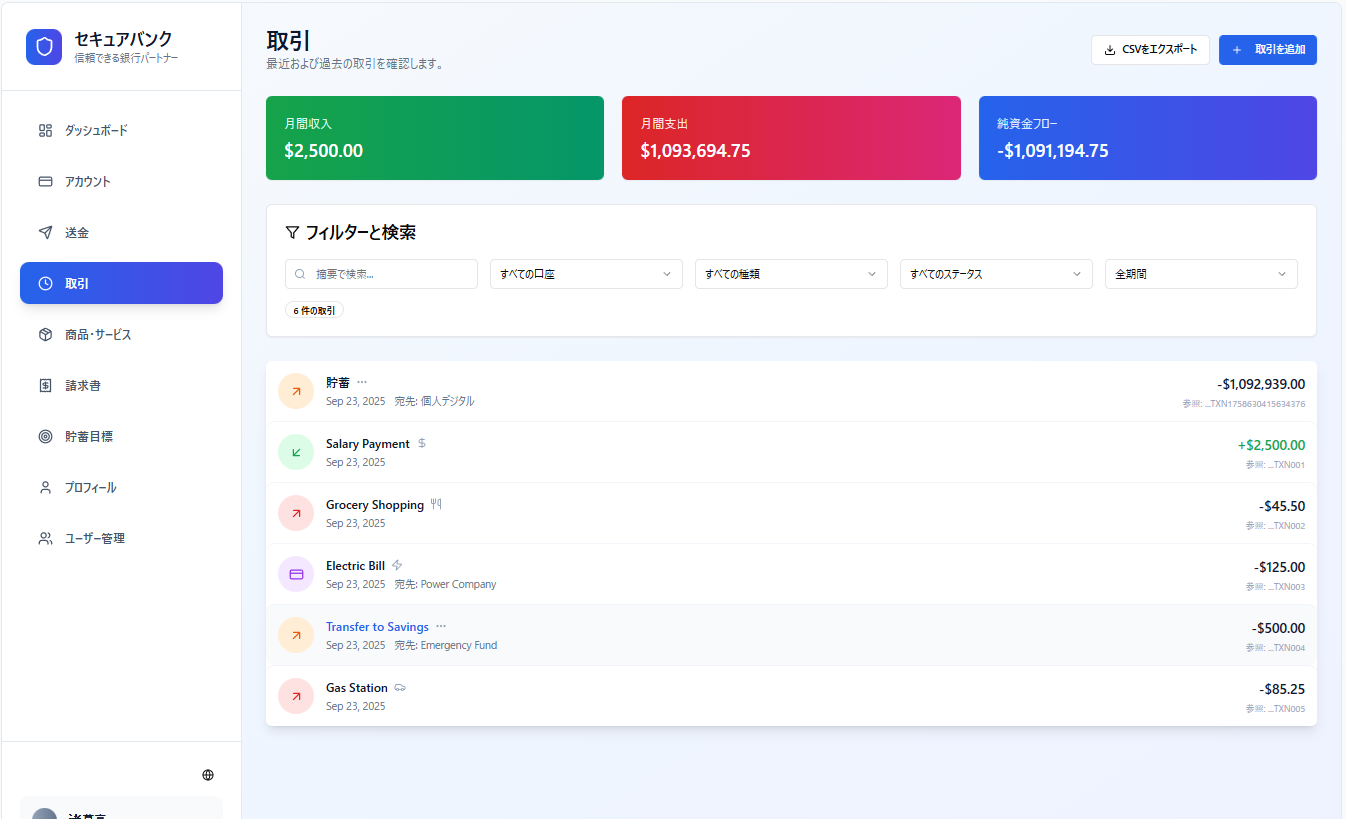
Task: Go to ダッシュボード in the sidebar
Action: [x=96, y=130]
